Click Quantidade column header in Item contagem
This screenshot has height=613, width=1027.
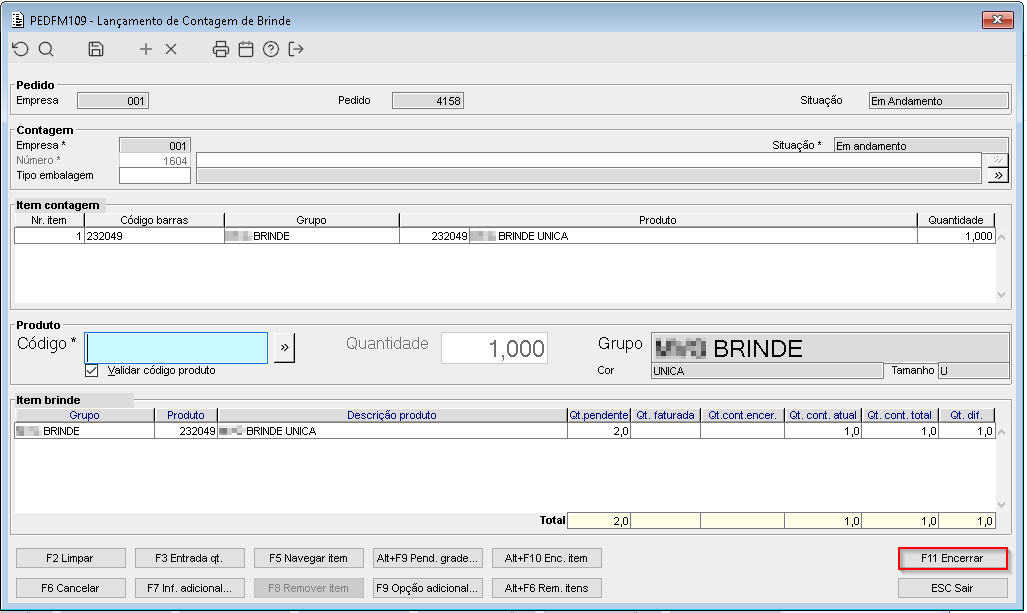click(956, 220)
